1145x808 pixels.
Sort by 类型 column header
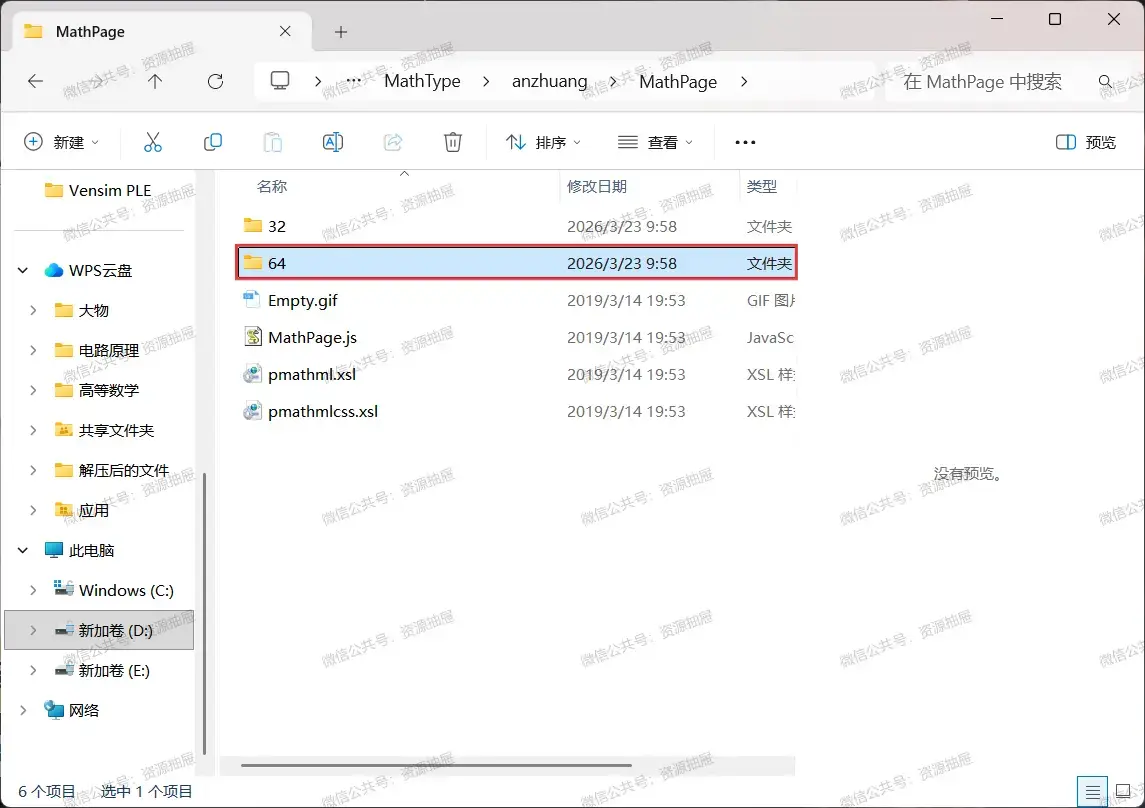click(x=762, y=187)
